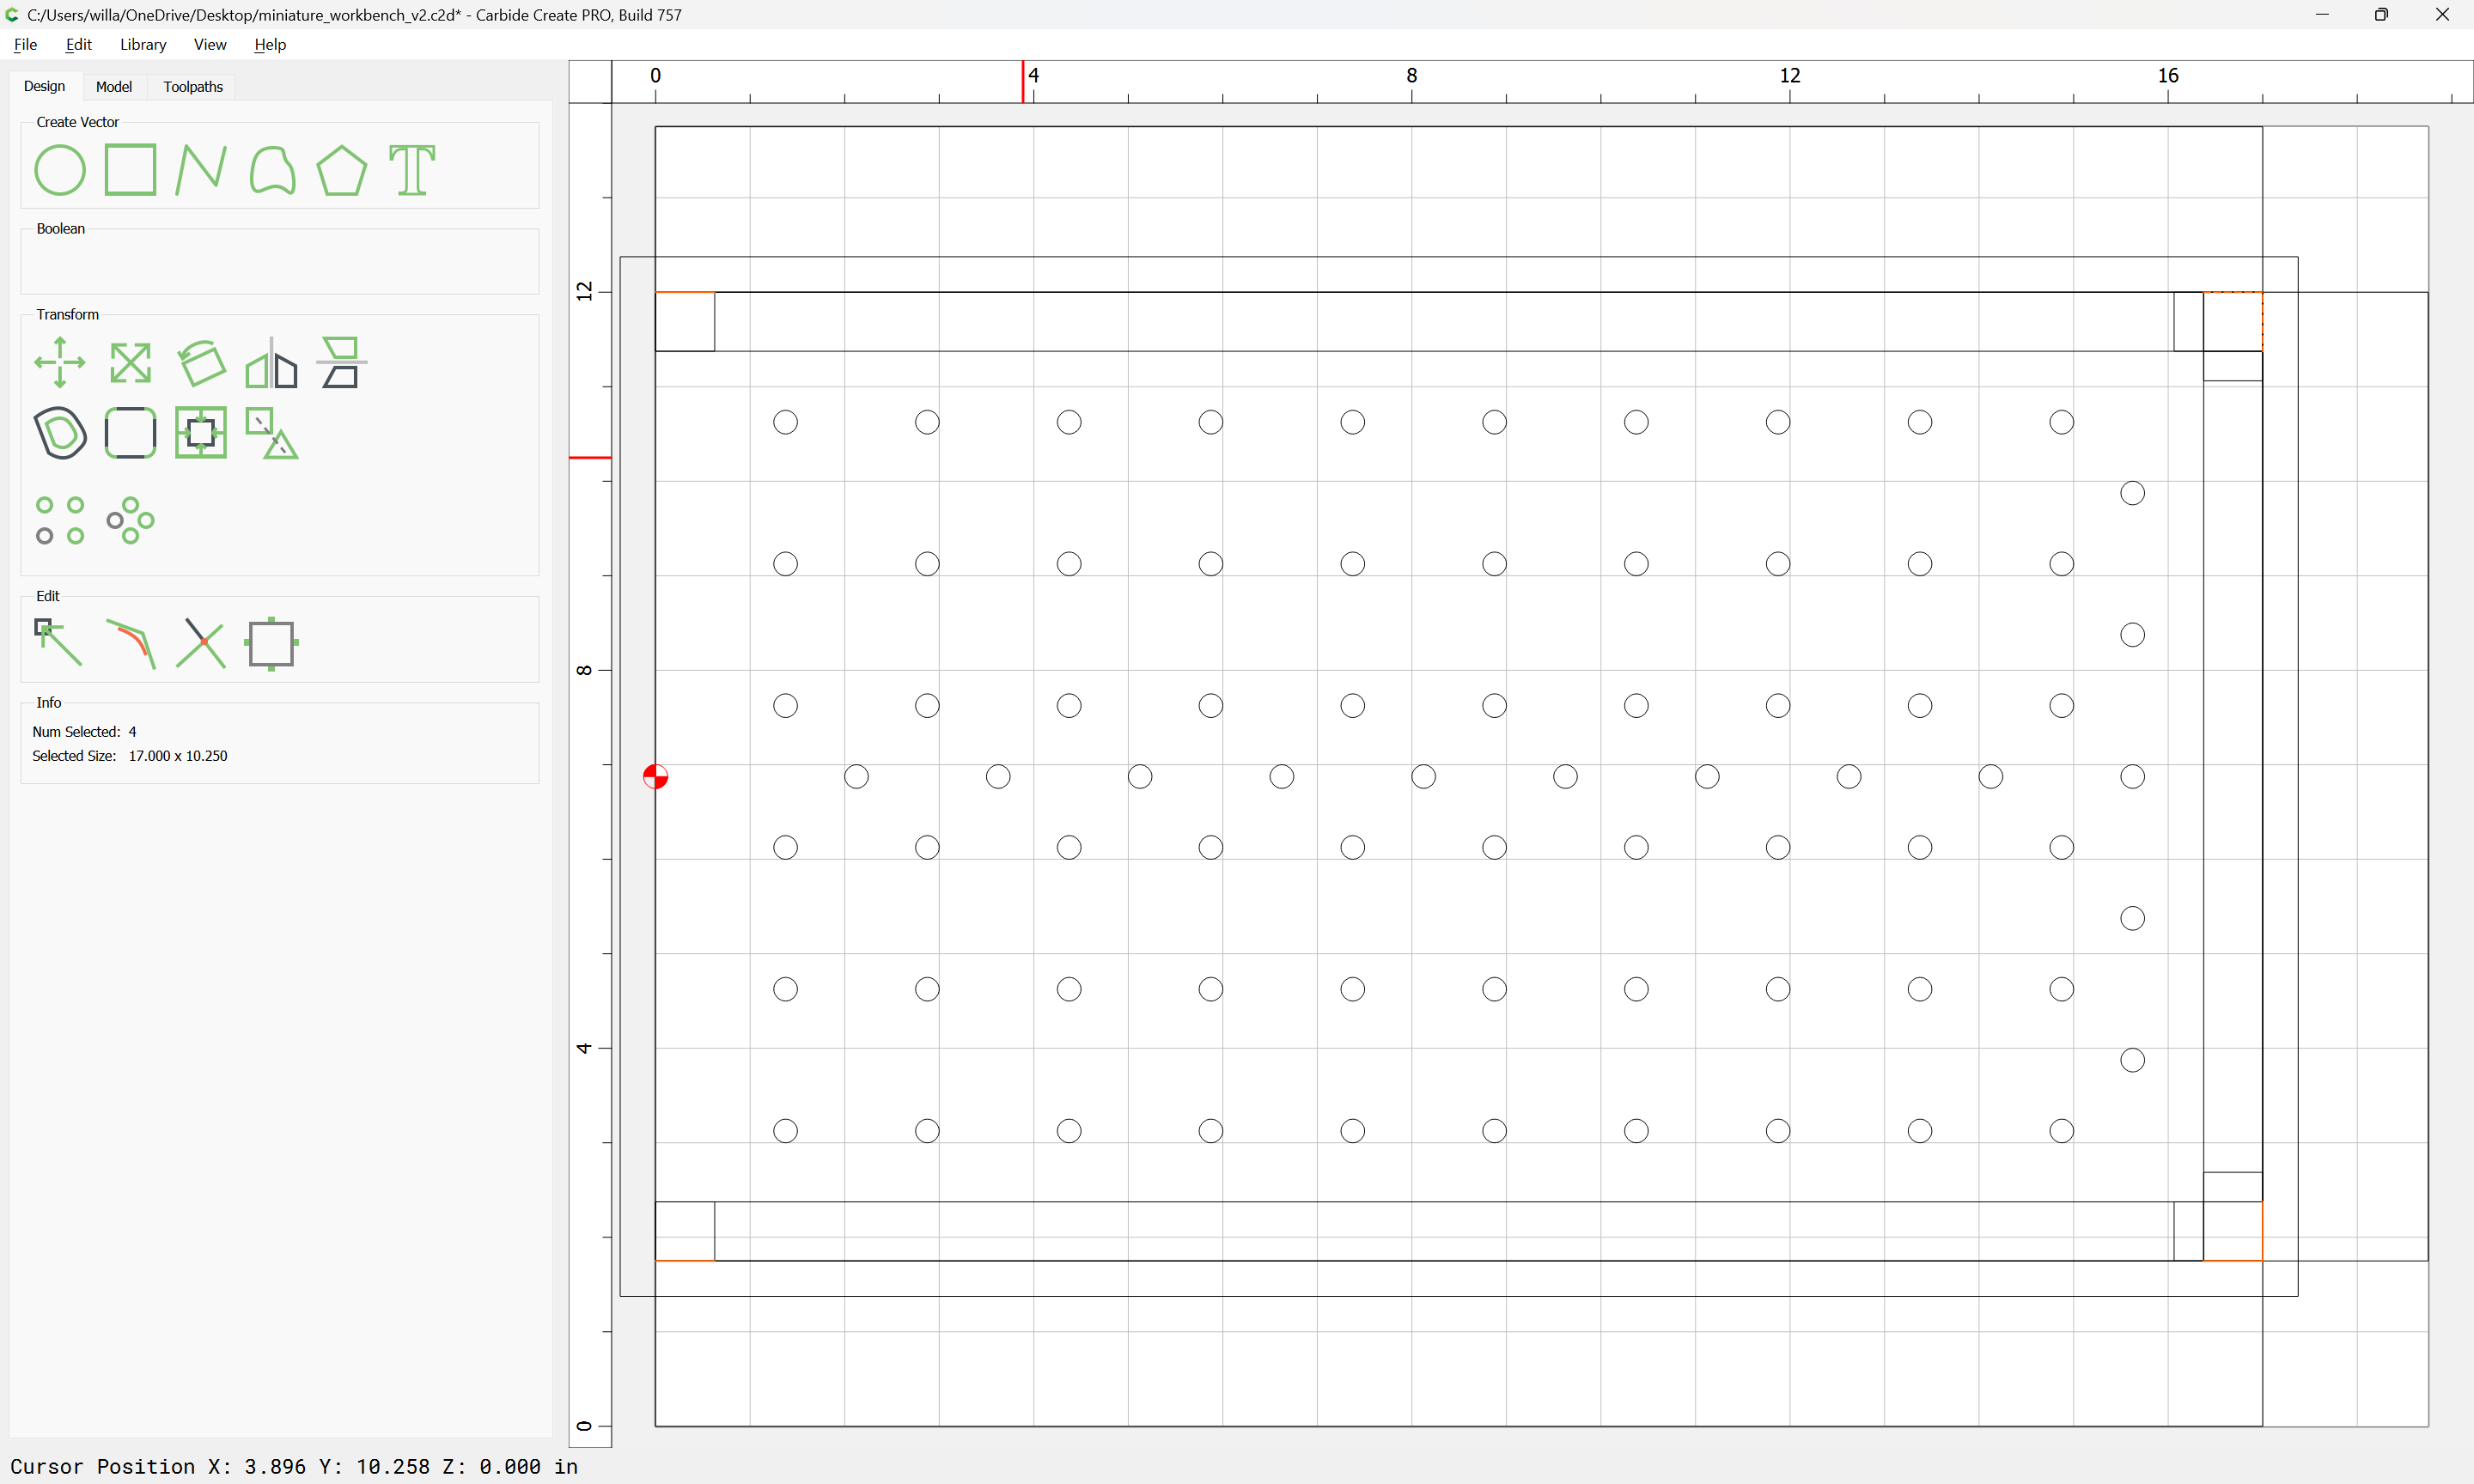Select the Text creation tool
The image size is (2474, 1484).
(x=412, y=170)
